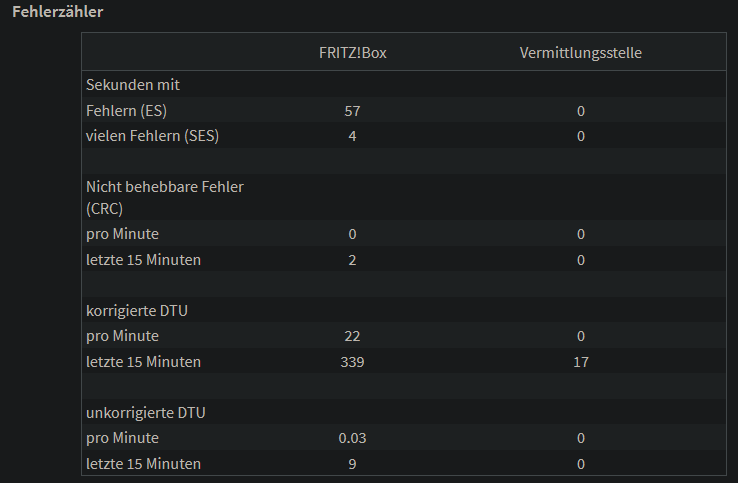Screen dimensions: 738x483
Task: Click the korrigierte DTU label
Action: pos(137,311)
